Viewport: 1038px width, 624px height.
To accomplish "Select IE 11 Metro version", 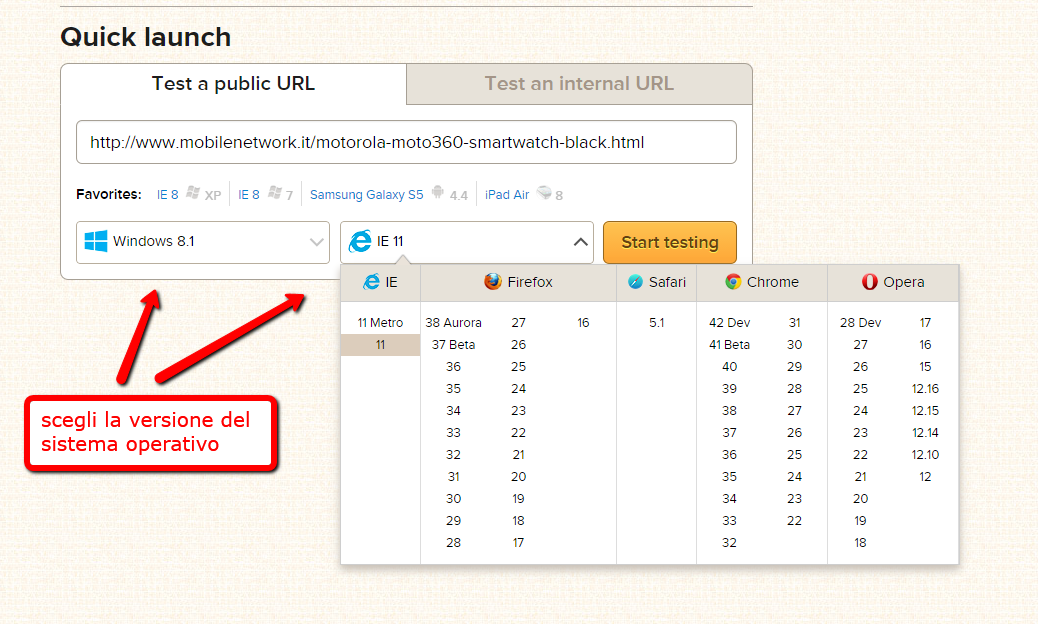I will tap(380, 323).
